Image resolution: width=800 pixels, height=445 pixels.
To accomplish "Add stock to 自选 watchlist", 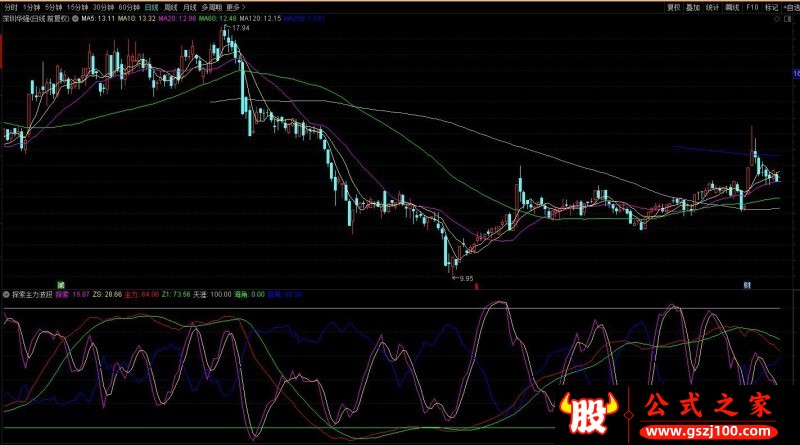I will (x=791, y=7).
